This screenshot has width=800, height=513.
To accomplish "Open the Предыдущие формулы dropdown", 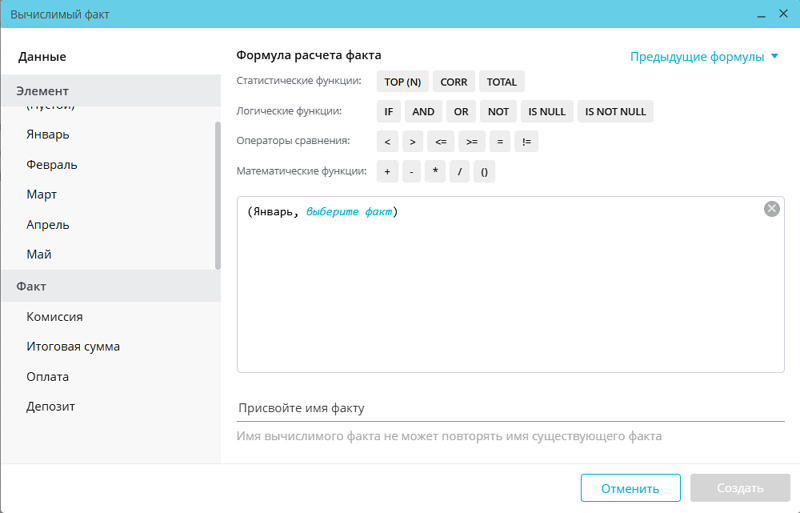I will coord(704,57).
